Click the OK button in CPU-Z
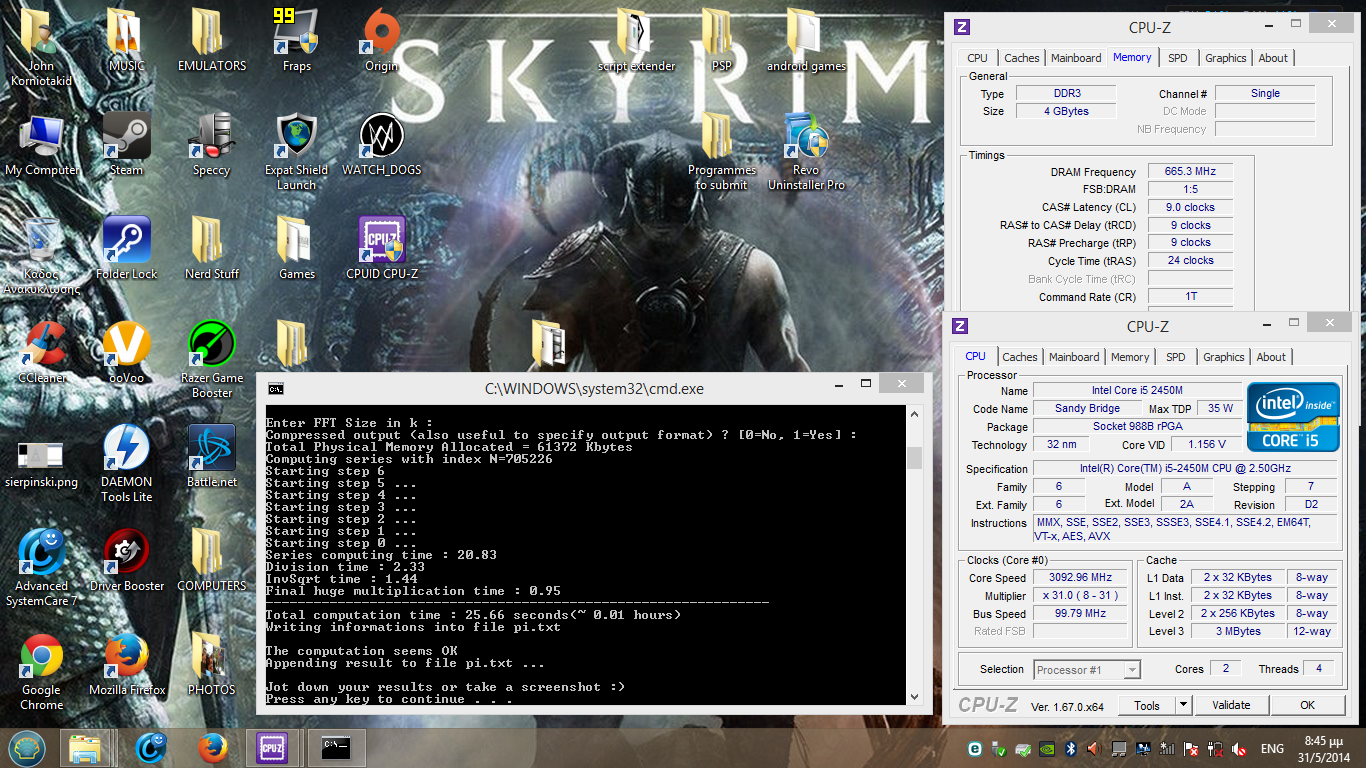 (1307, 705)
